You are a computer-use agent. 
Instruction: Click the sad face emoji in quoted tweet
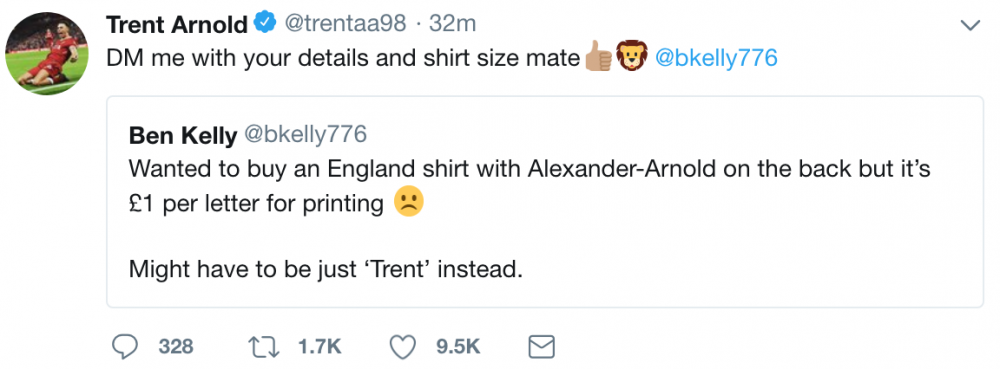pyautogui.click(x=409, y=202)
